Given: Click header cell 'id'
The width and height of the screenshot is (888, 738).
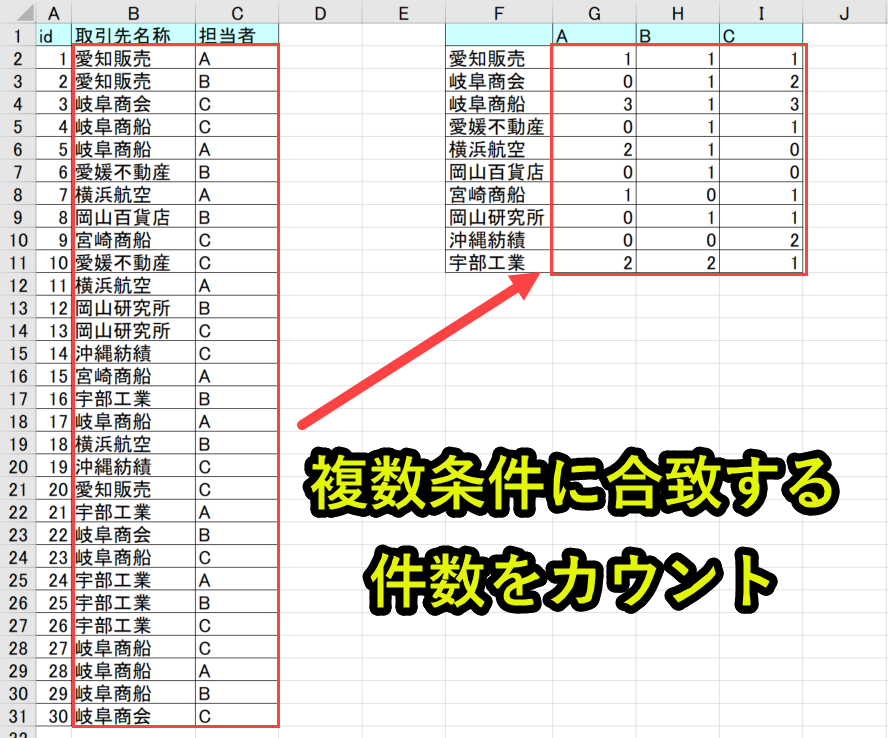Looking at the screenshot, I should pos(54,35).
